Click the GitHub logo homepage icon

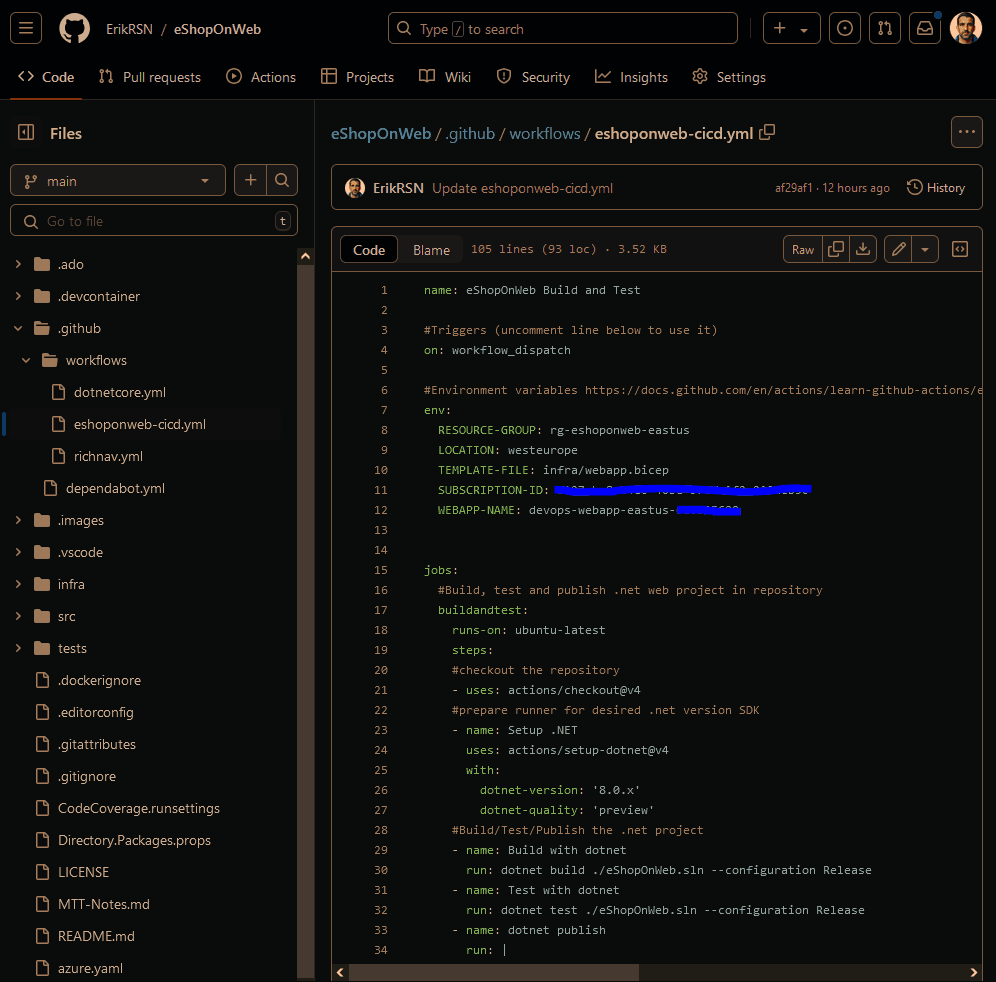pyautogui.click(x=74, y=29)
